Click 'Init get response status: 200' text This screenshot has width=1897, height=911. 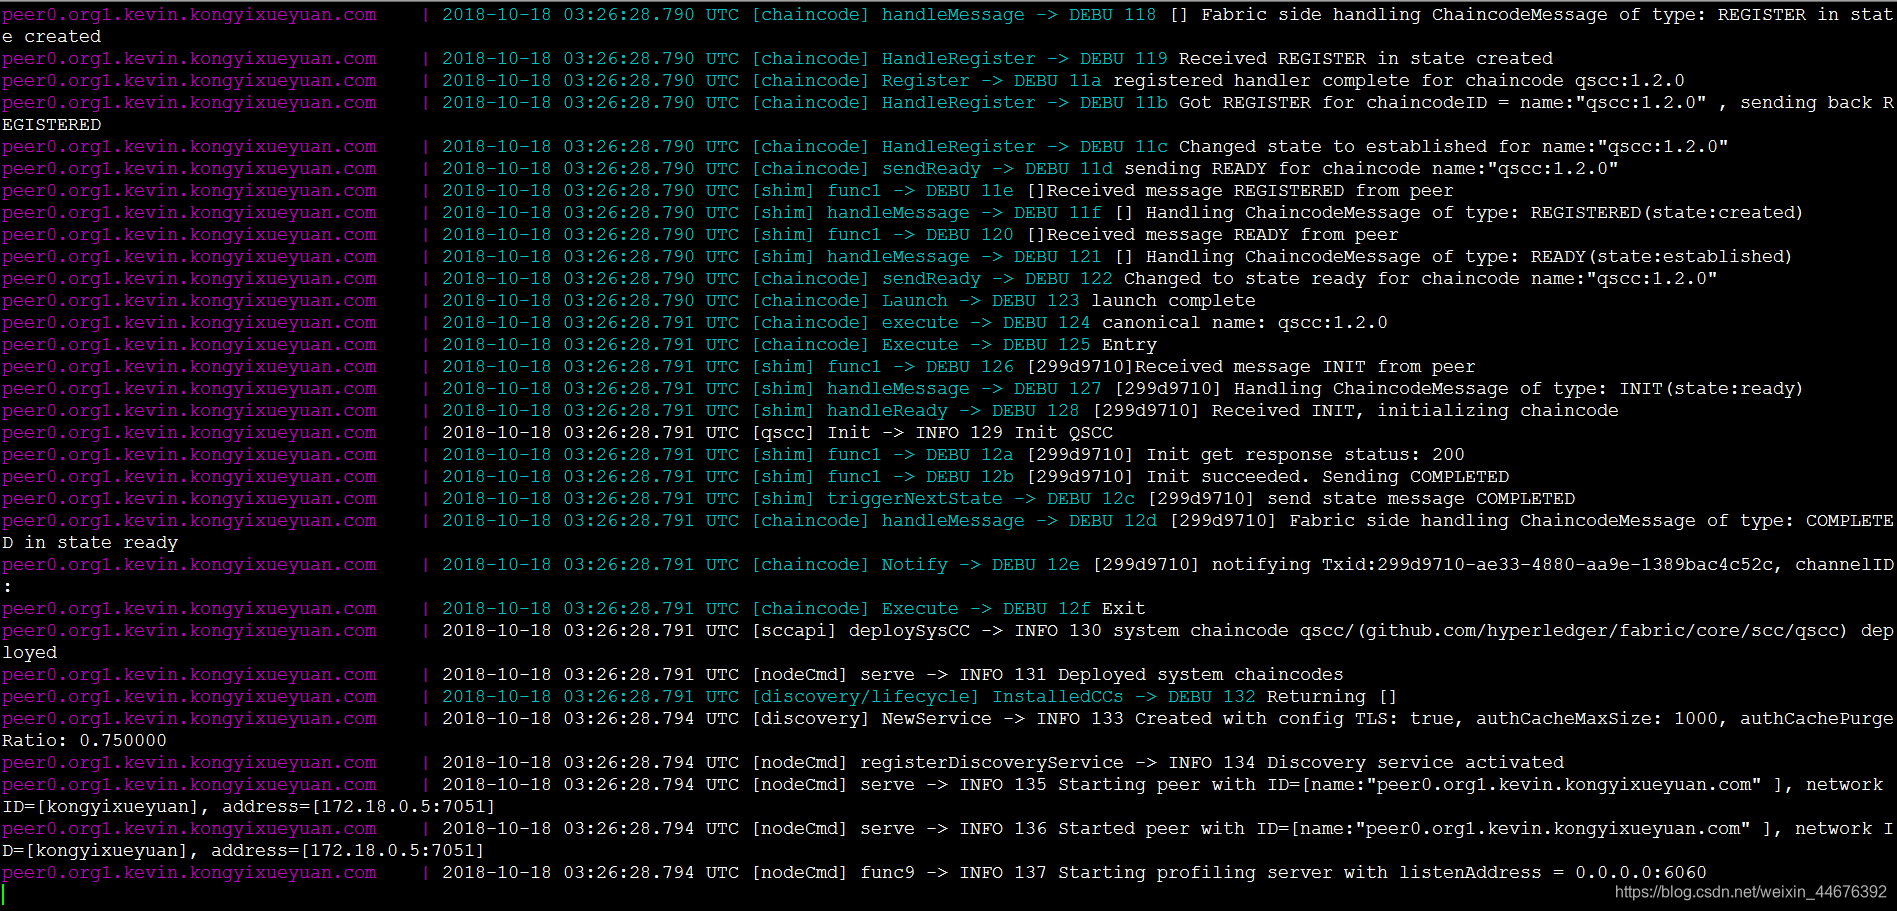pyautogui.click(x=1305, y=455)
